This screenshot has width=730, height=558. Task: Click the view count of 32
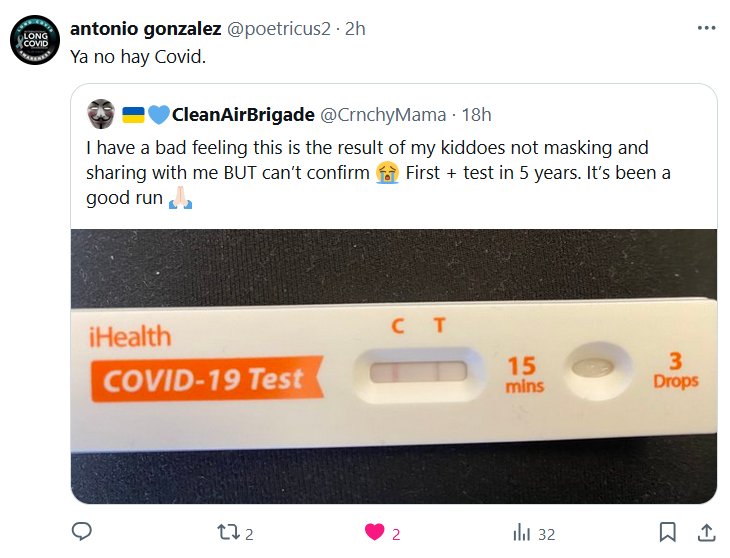click(x=546, y=534)
